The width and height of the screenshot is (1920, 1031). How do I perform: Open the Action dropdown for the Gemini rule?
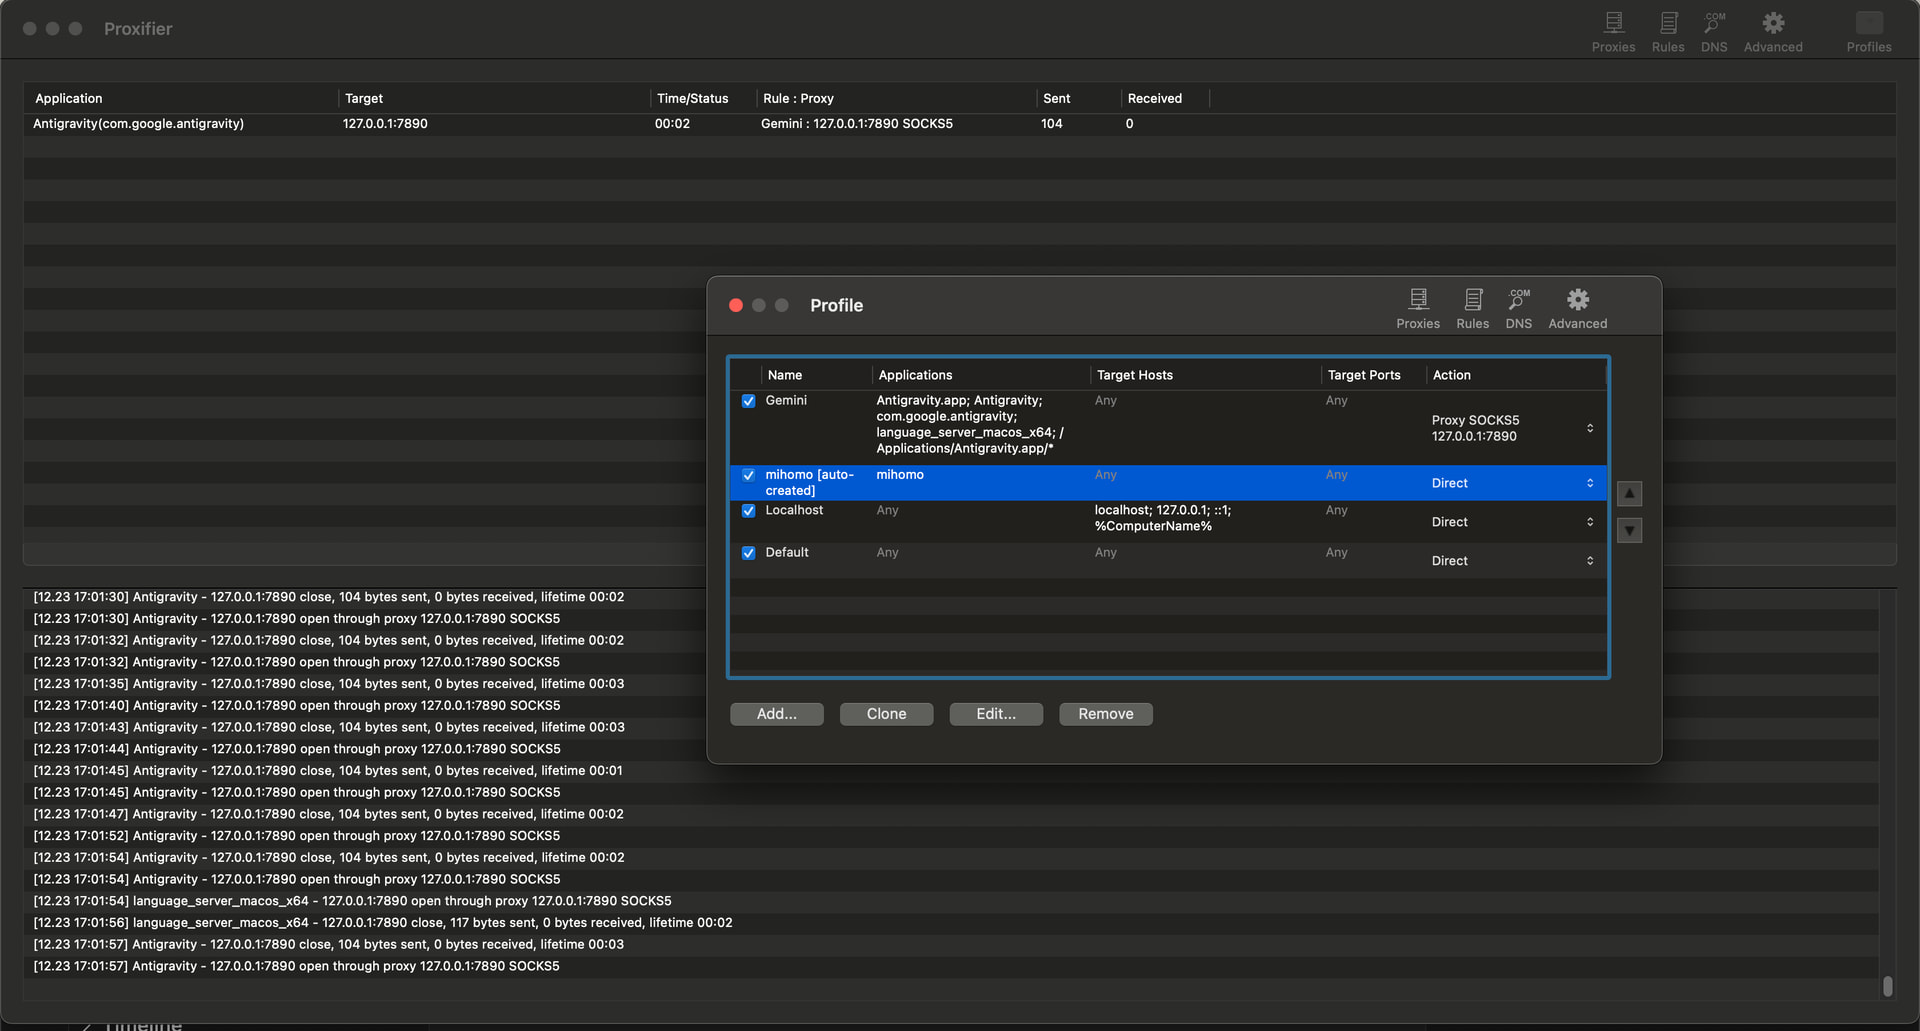1589,428
